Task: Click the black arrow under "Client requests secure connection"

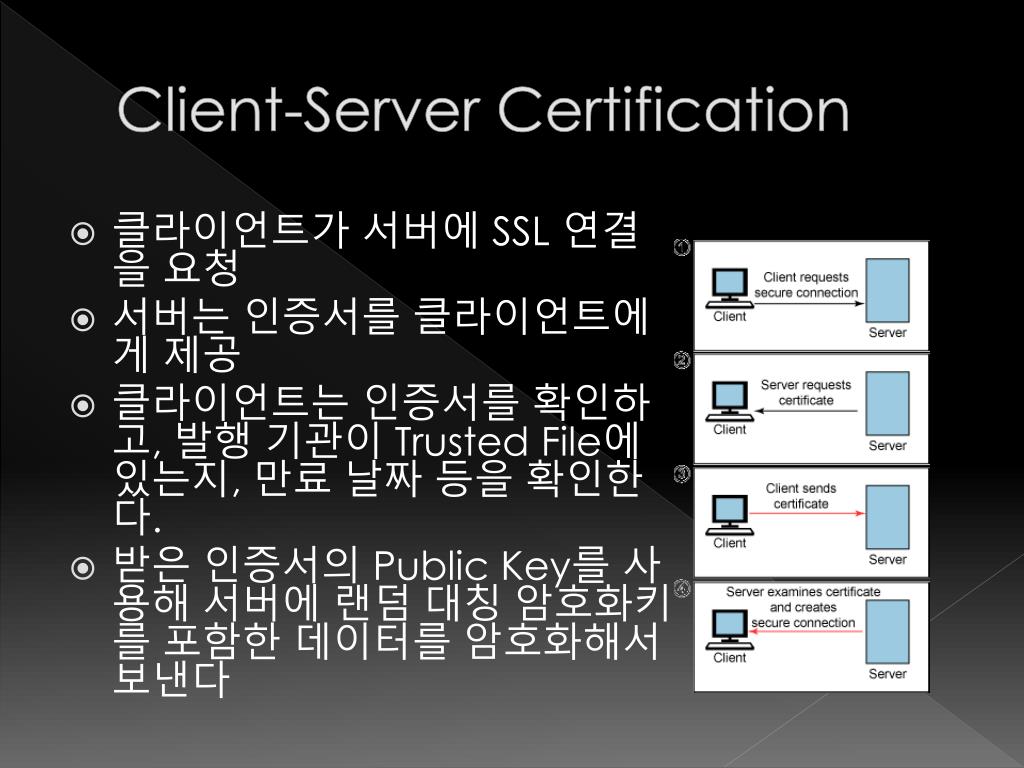Action: click(x=809, y=303)
